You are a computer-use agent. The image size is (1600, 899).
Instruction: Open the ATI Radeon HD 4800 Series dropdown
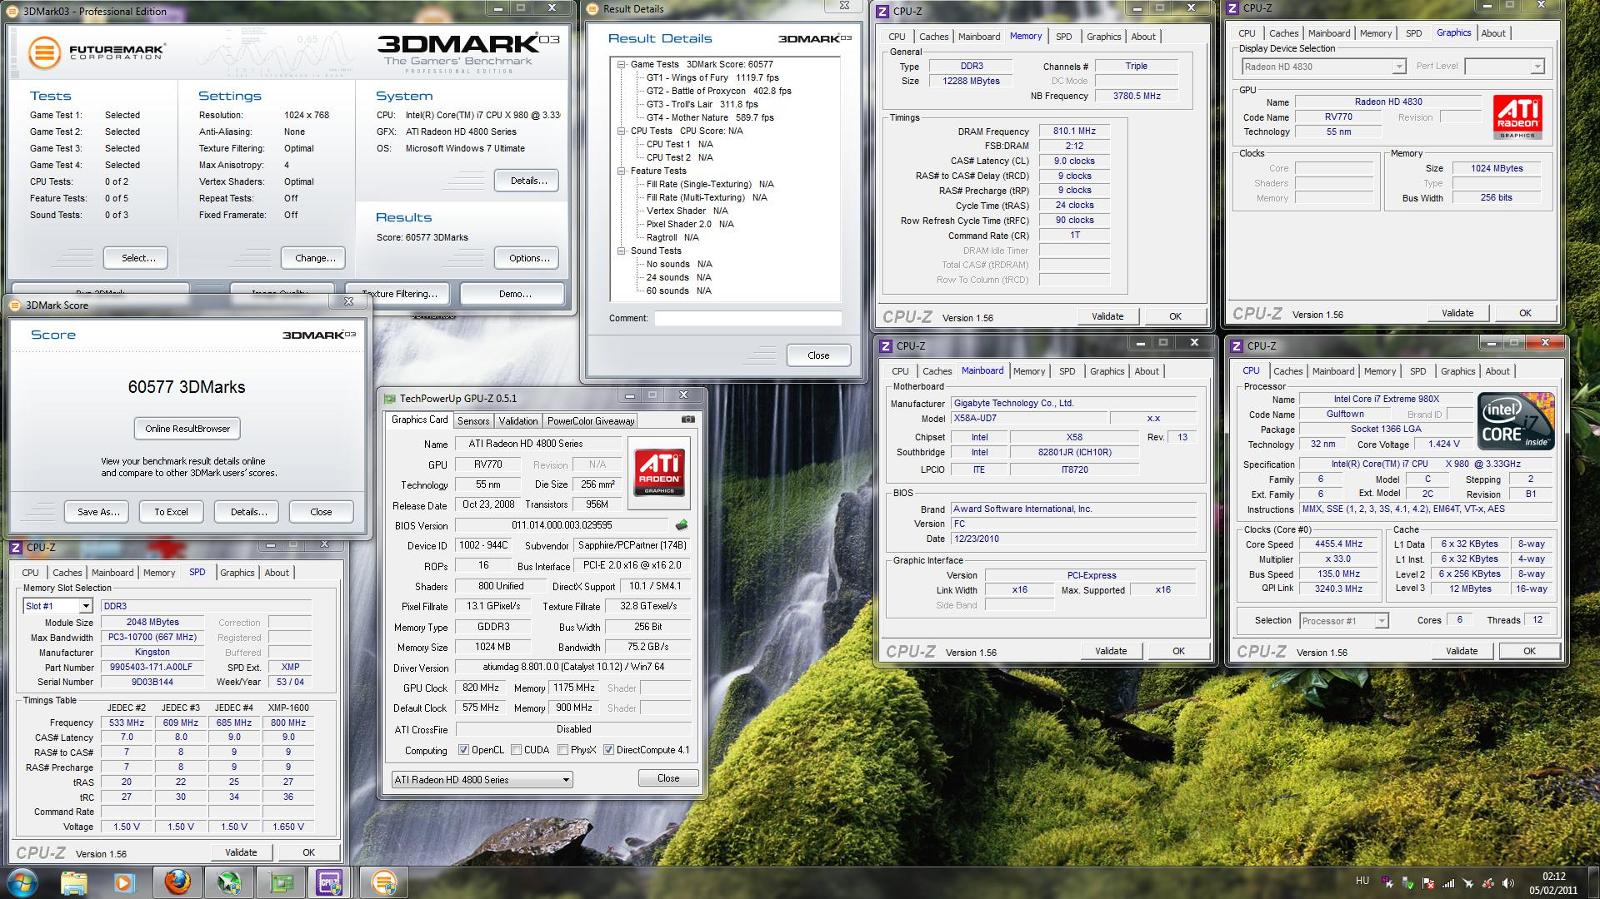(482, 779)
